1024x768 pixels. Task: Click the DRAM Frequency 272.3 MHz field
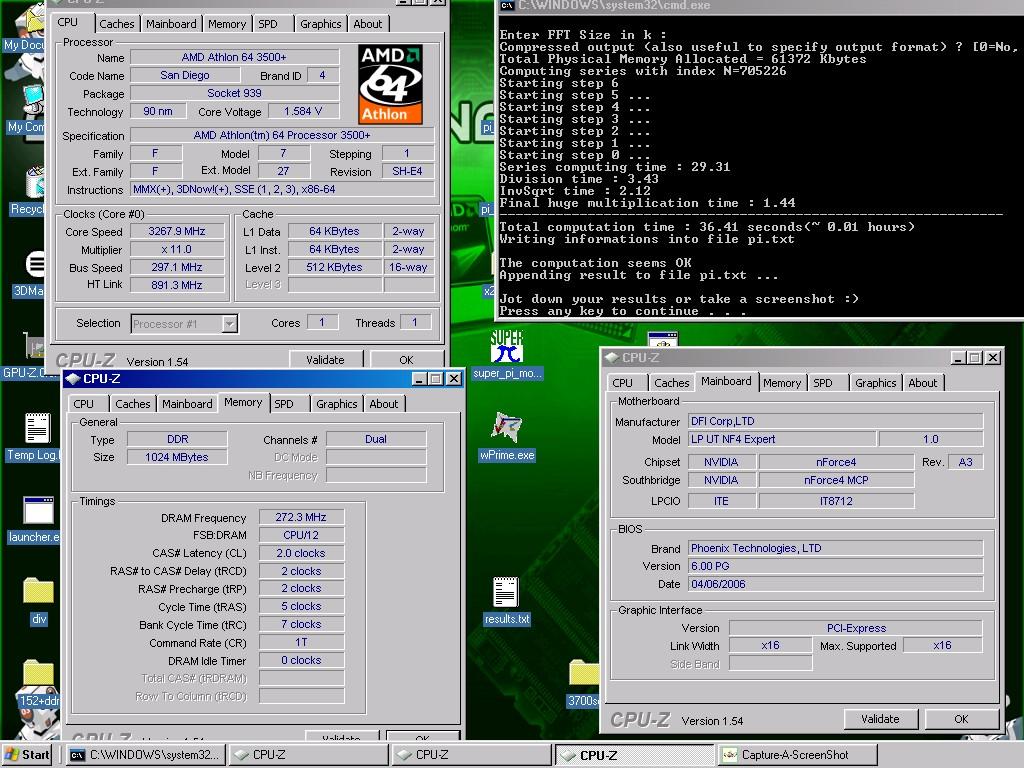[x=301, y=517]
